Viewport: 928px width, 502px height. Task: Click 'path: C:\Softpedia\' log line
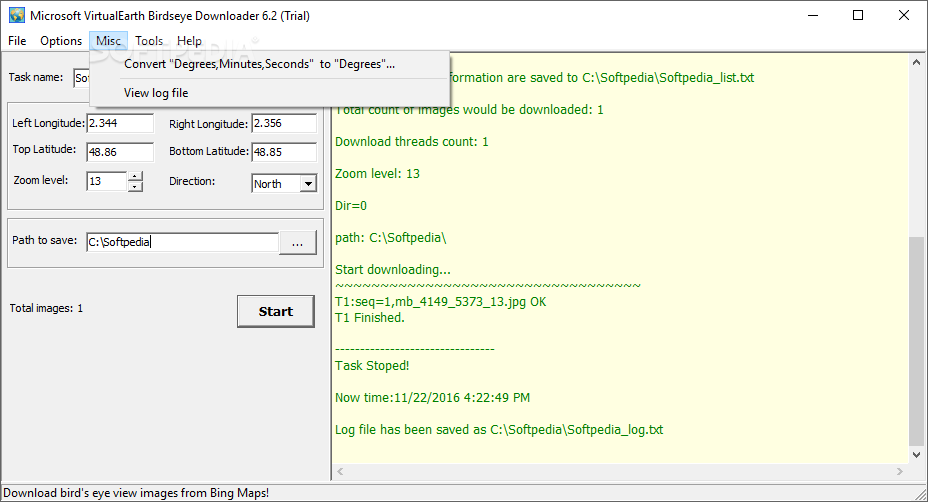[x=391, y=238]
